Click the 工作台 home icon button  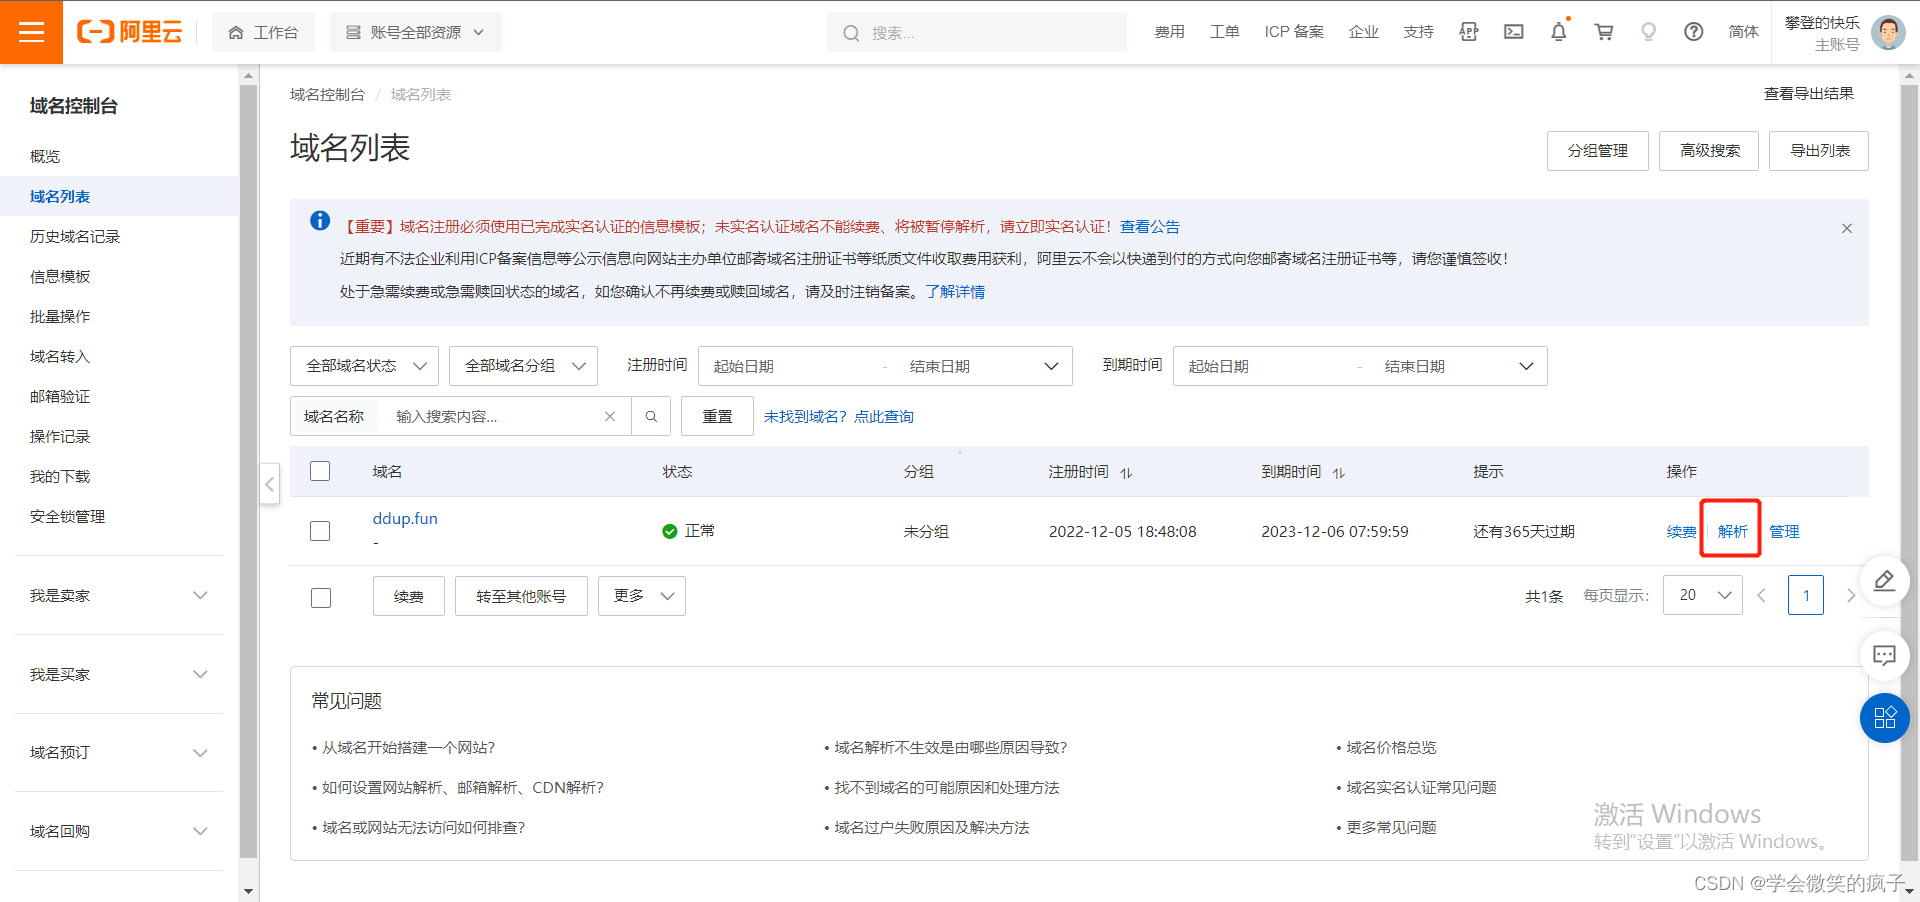(x=263, y=32)
